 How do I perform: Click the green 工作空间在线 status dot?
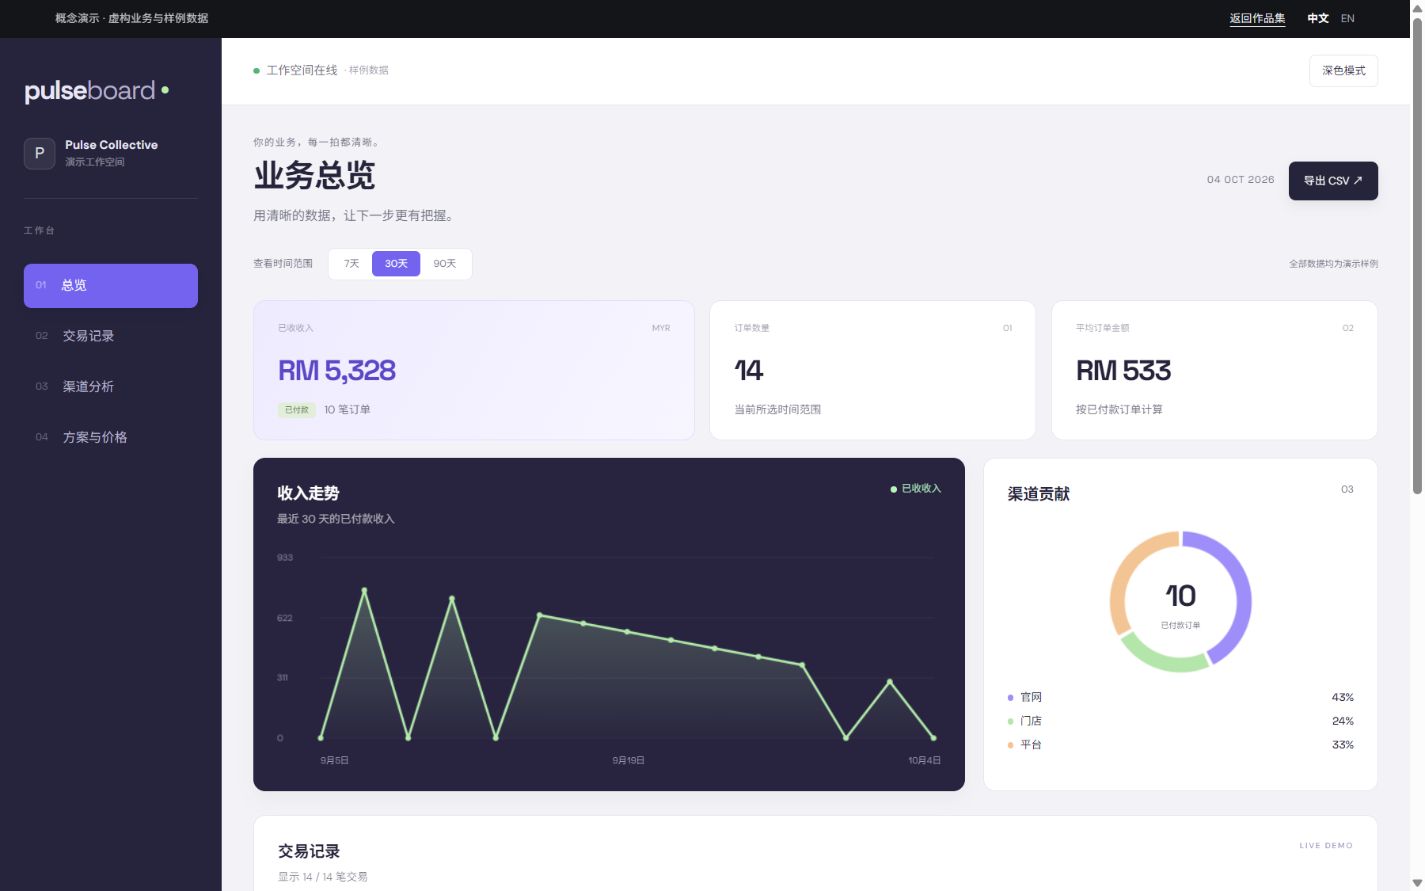point(257,71)
